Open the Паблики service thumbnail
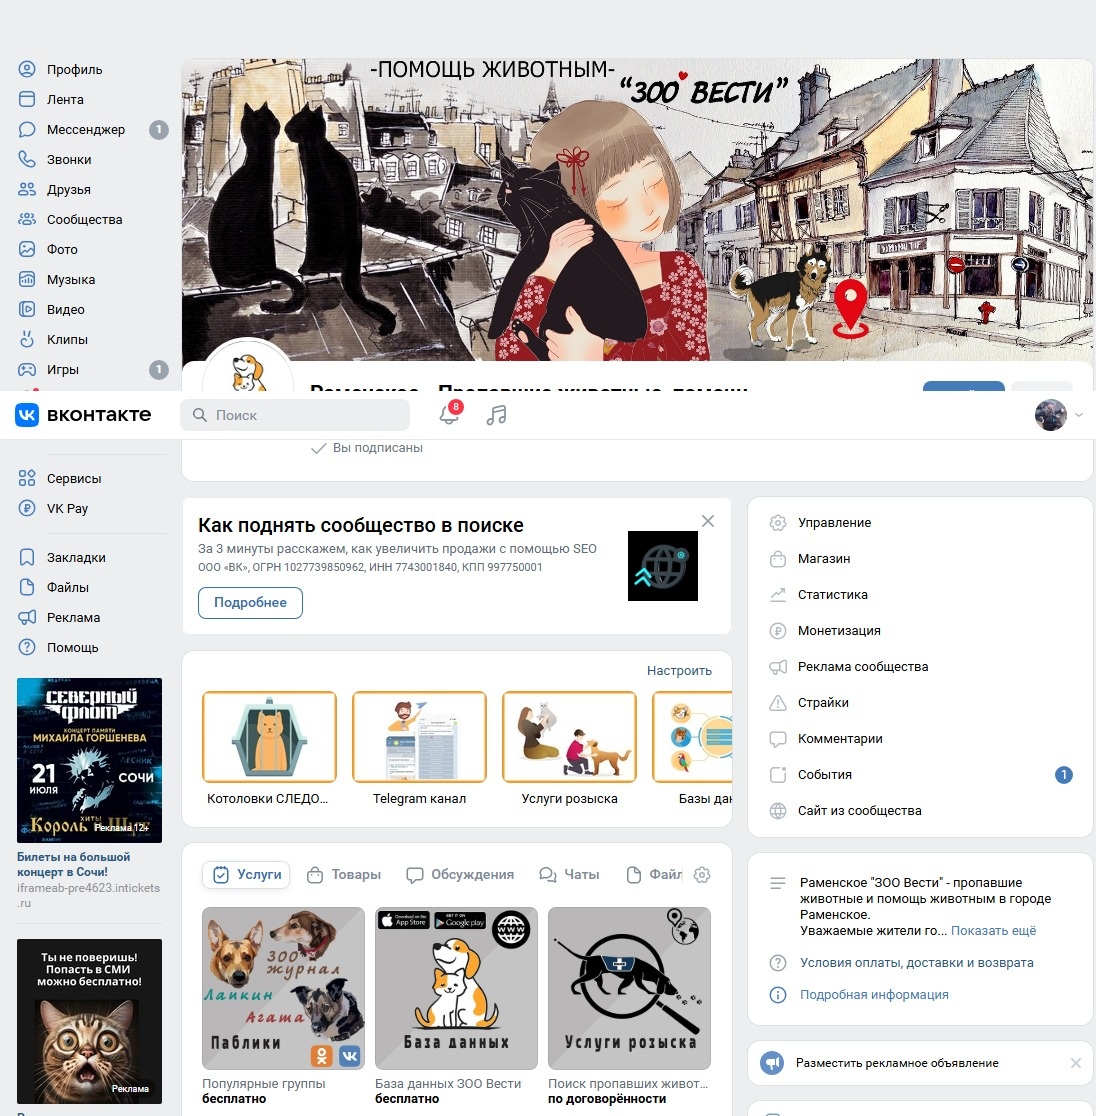Viewport: 1096px width, 1116px height. click(x=283, y=988)
